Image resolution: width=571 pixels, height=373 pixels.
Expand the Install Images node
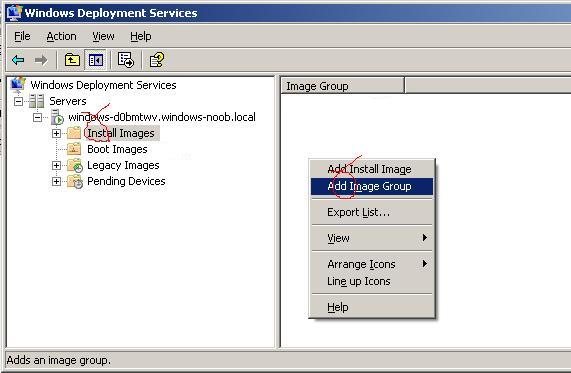point(56,133)
